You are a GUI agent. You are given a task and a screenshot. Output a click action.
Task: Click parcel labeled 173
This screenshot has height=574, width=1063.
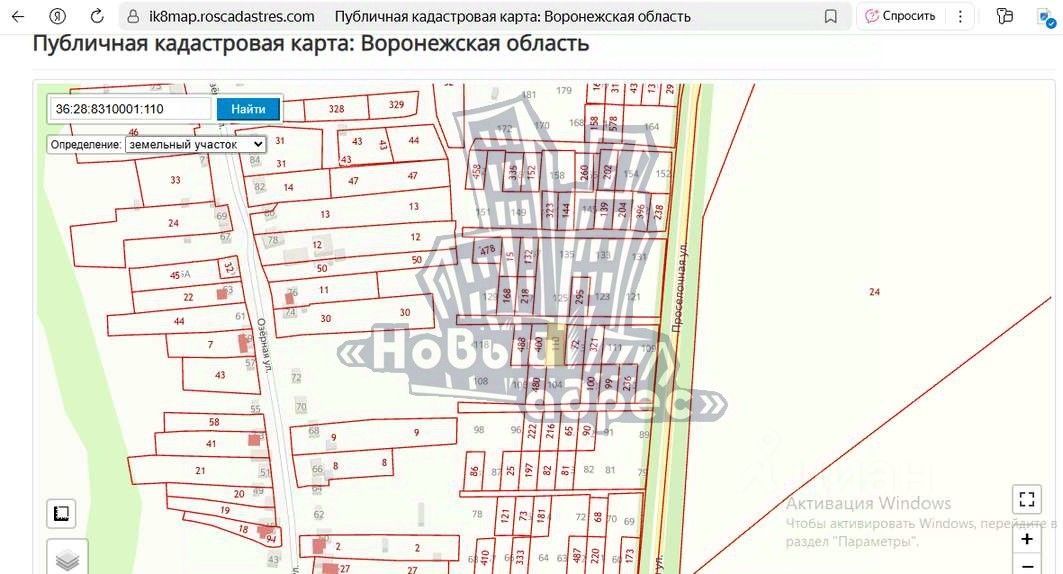pyautogui.click(x=630, y=557)
